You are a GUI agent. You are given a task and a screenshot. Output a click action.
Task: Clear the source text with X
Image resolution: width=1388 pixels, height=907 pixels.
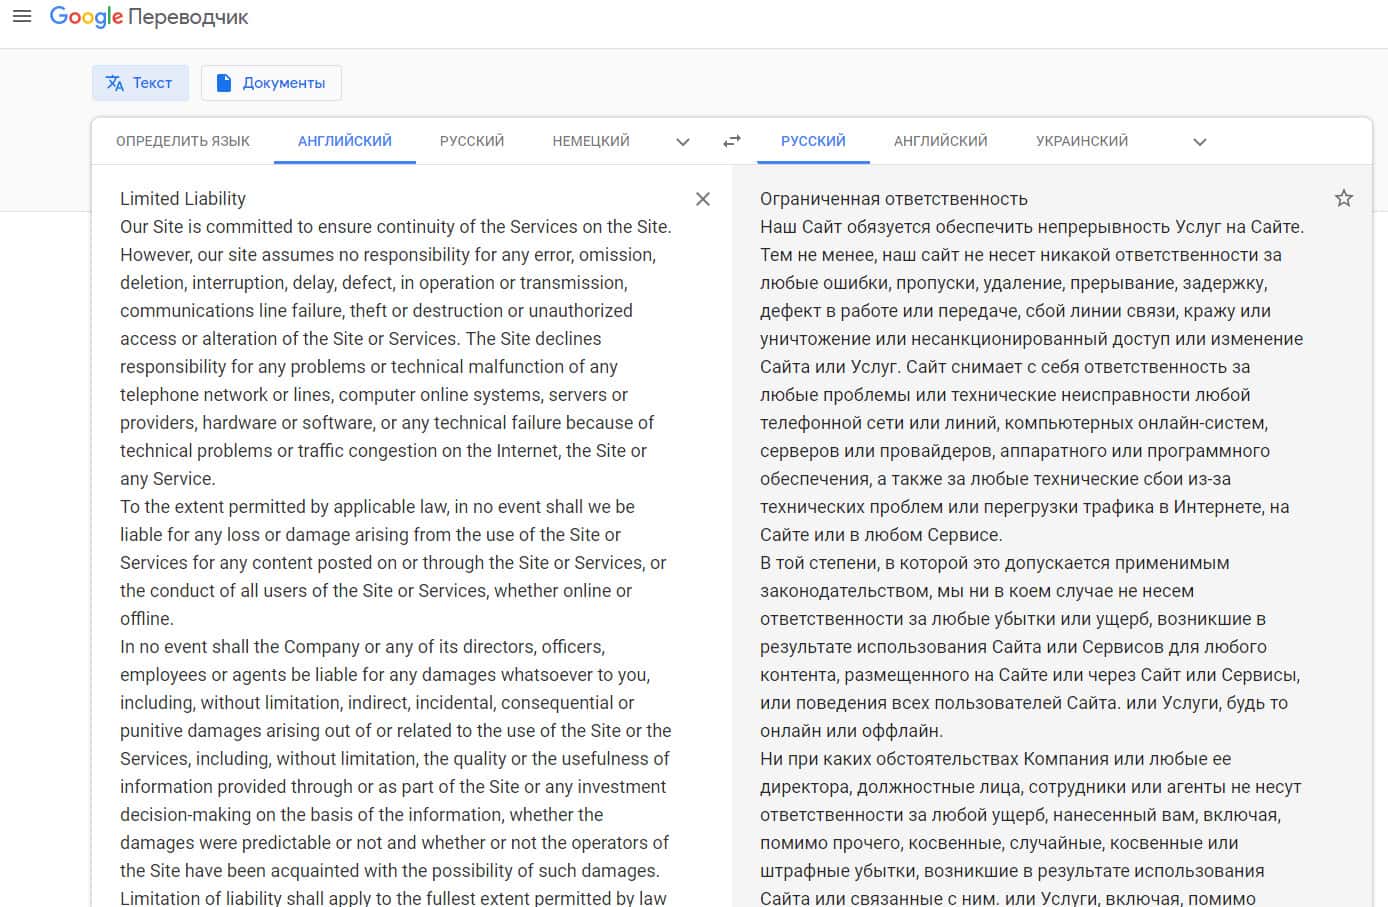point(703,199)
